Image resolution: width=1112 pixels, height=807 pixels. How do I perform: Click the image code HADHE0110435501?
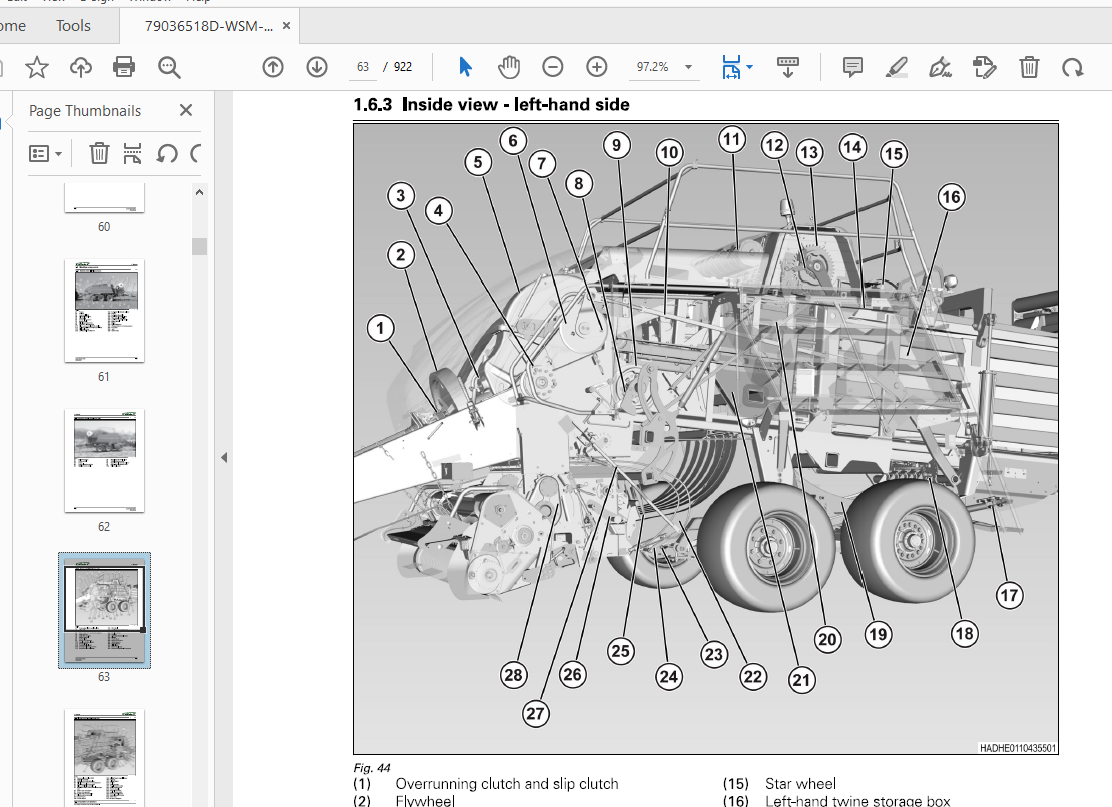[x=1018, y=748]
